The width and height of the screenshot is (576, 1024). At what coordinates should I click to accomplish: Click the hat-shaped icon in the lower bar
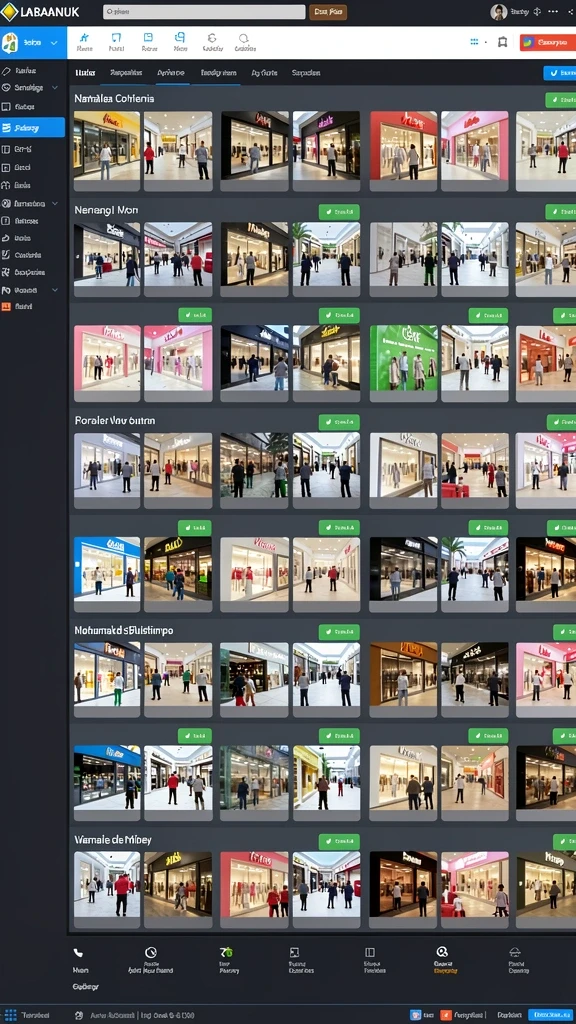[x=515, y=952]
